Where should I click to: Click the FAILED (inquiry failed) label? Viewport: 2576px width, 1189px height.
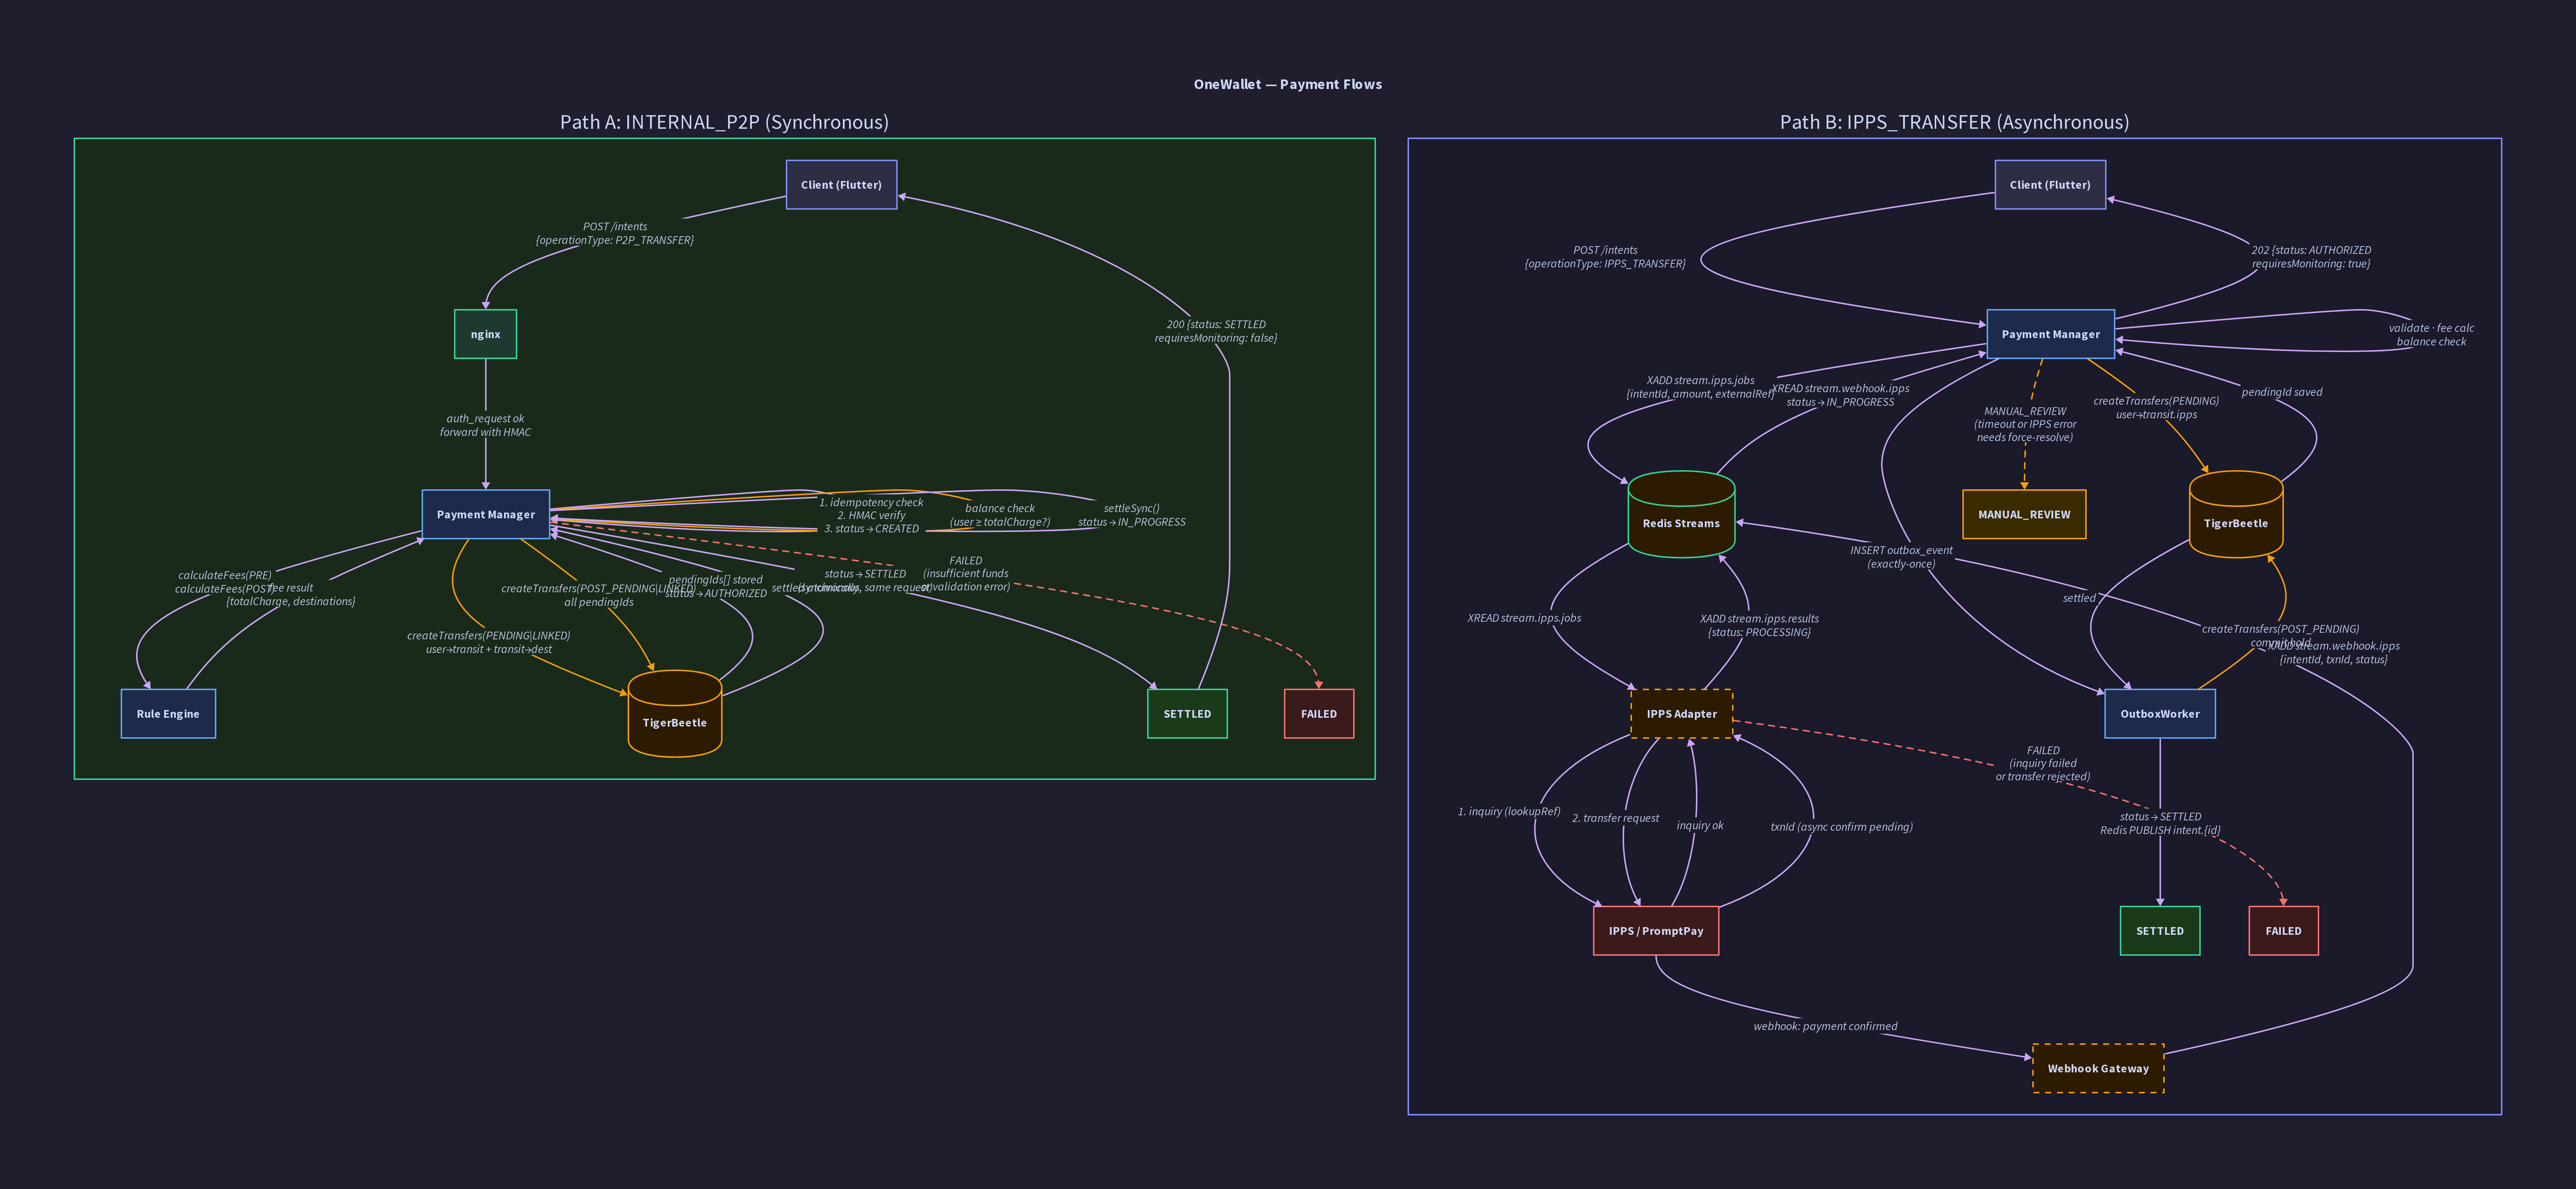click(2043, 763)
